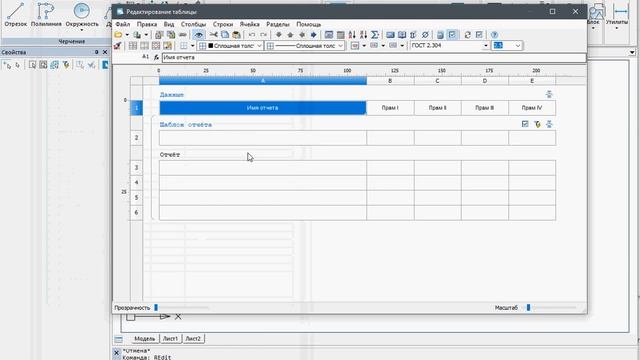Select column A header
Viewport: 640px width, 360px height.
click(263, 81)
